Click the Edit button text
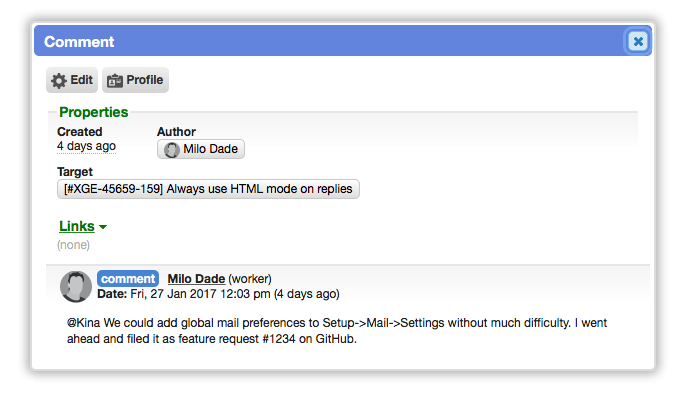Image resolution: width=678 pixels, height=401 pixels. click(81, 80)
